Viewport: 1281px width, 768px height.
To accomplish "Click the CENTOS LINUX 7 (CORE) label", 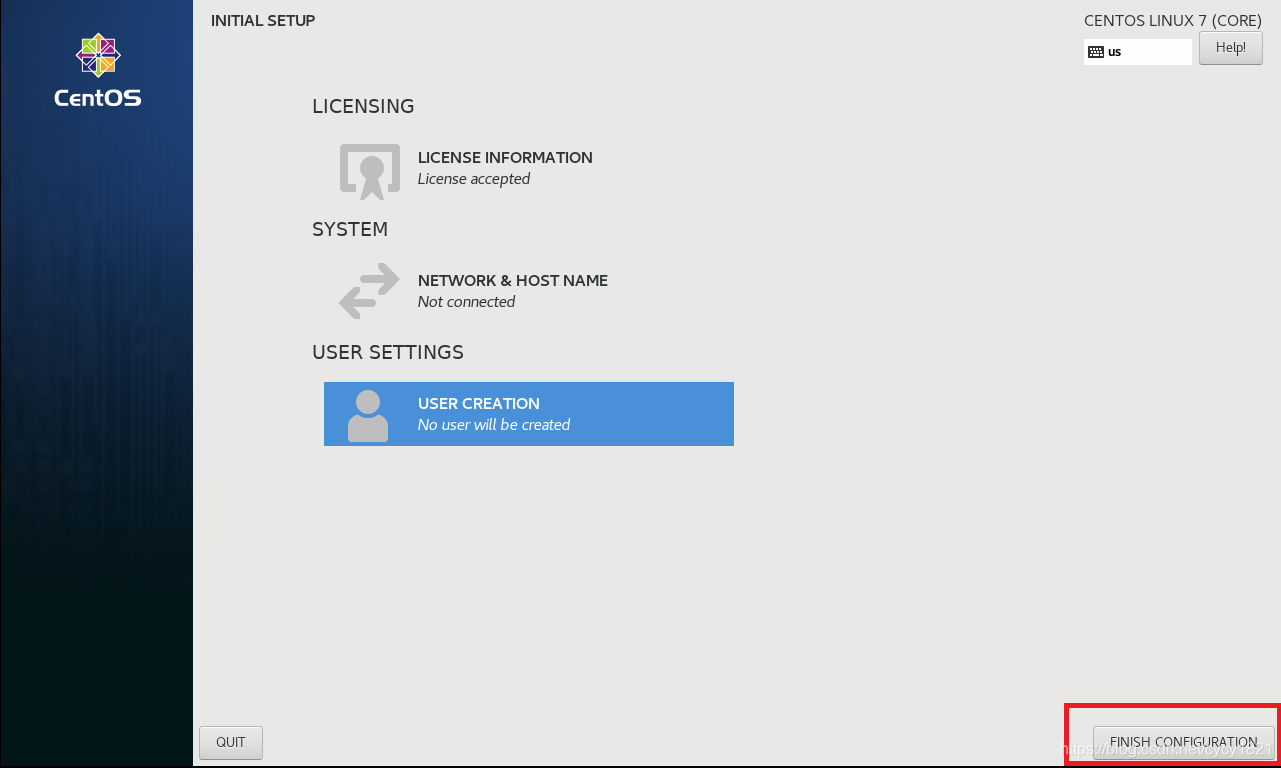I will click(1173, 20).
